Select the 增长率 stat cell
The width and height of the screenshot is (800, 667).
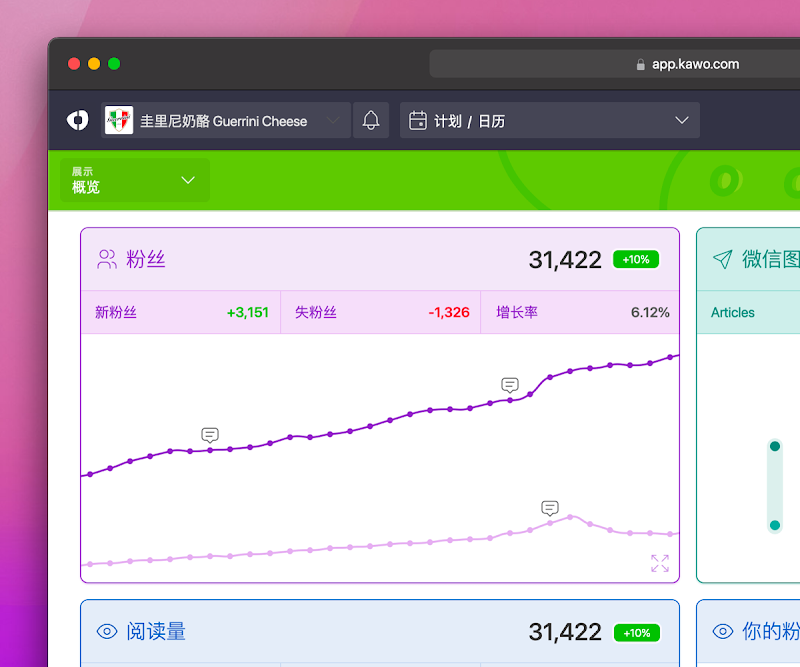580,312
